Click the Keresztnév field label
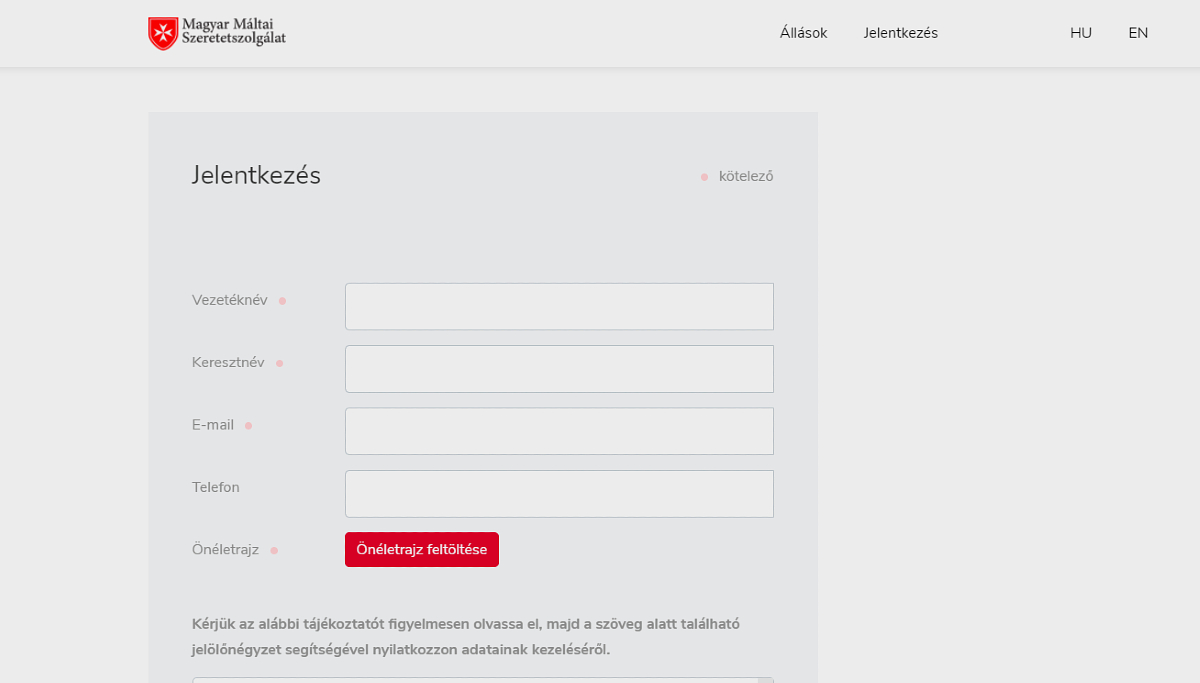 pos(228,362)
